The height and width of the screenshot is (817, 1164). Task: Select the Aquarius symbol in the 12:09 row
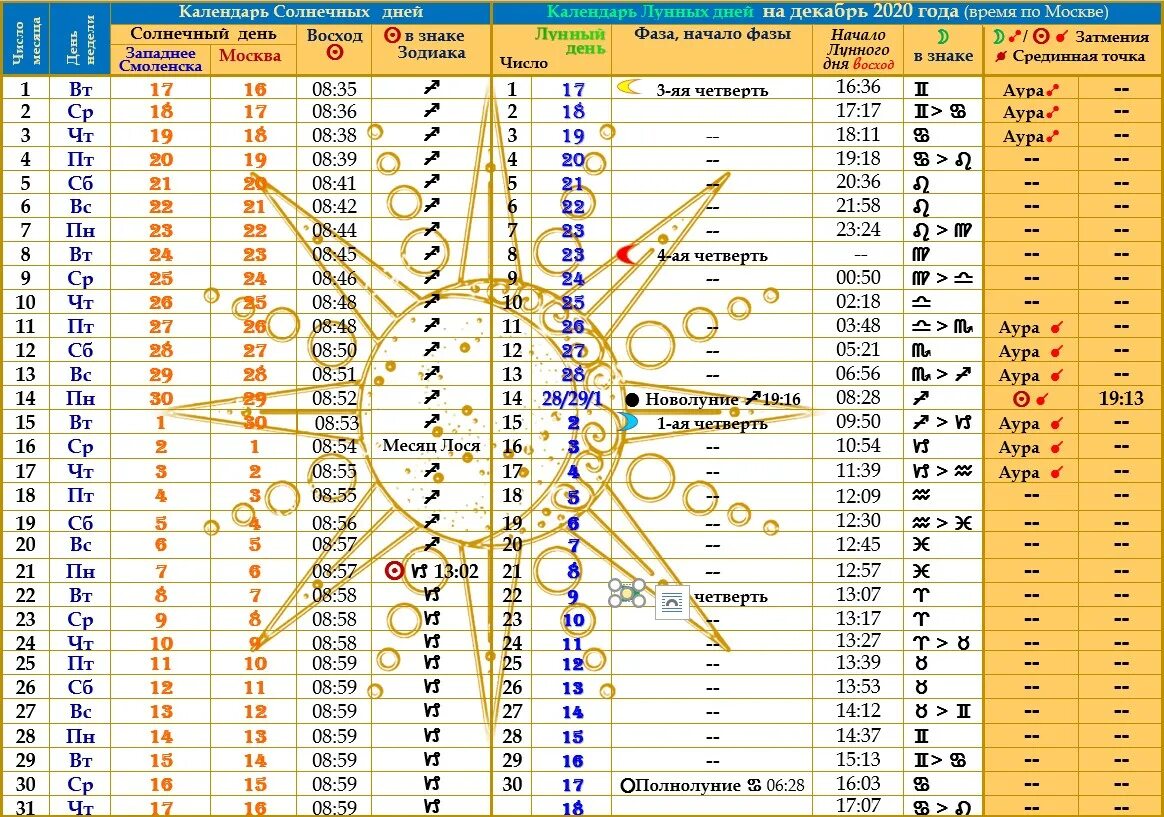coord(921,495)
